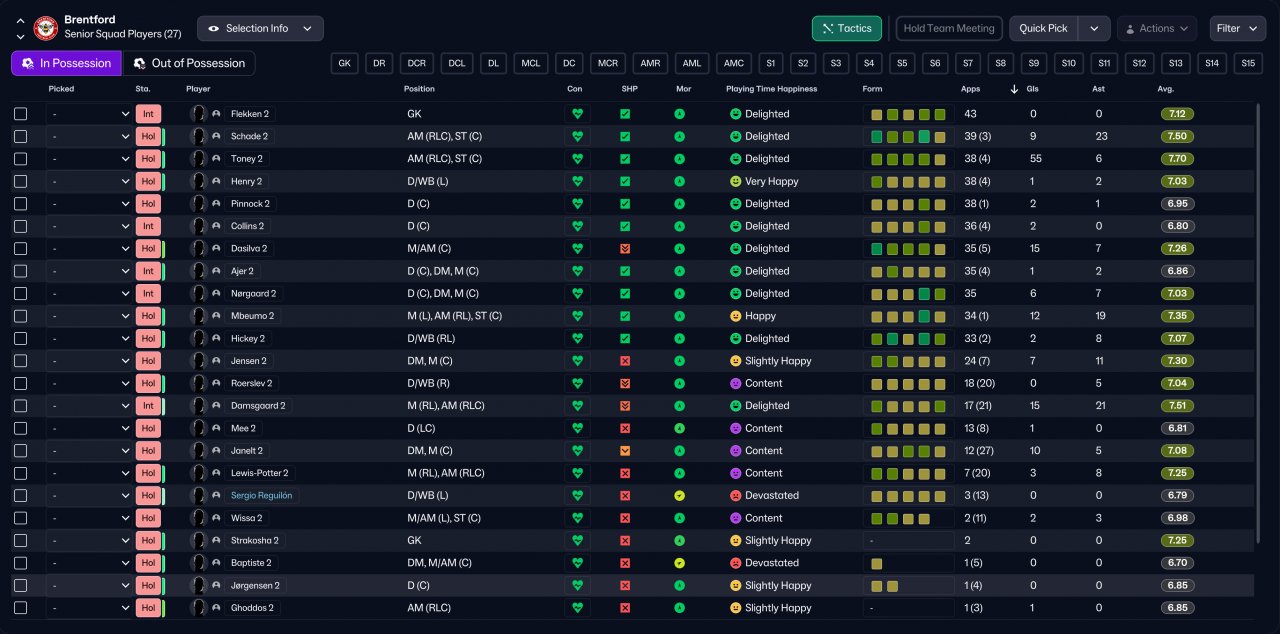Open Sergio Reguilón's player profile link

tap(261, 496)
